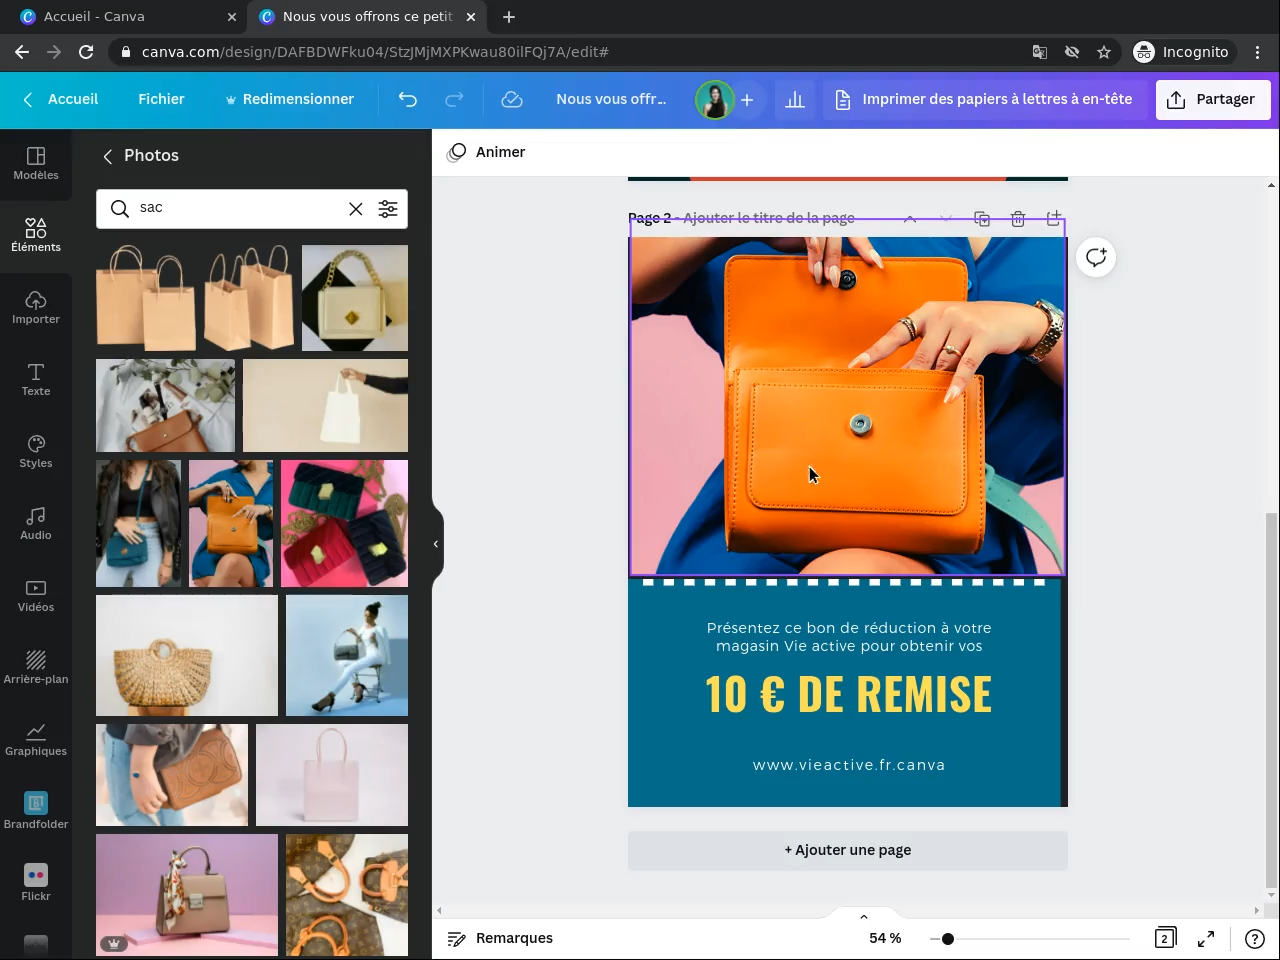This screenshot has width=1280, height=960.
Task: Add a collaborator with the plus icon
Action: pos(747,99)
